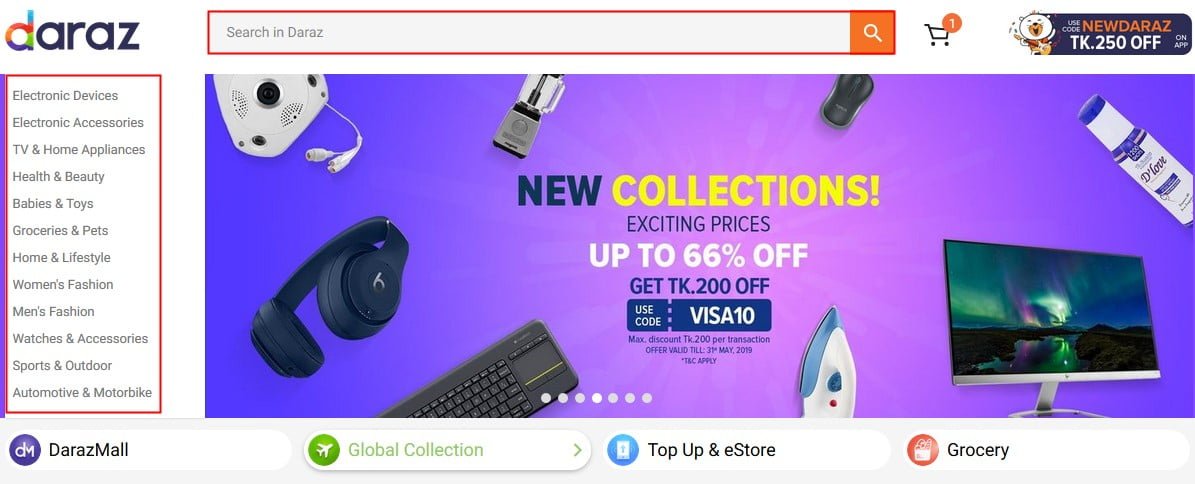Screen dimensions: 1195x484
Task: Select the Global Collection airplane icon
Action: click(x=323, y=450)
